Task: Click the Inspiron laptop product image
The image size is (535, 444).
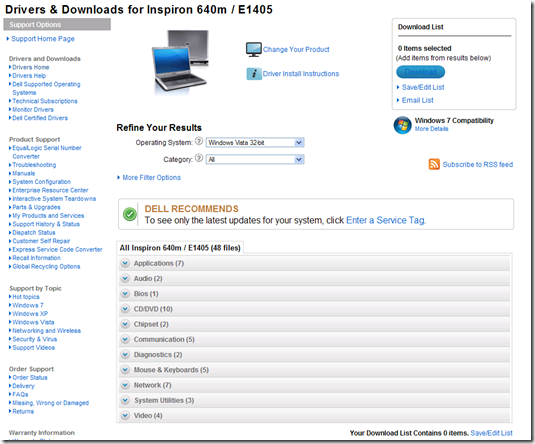Action: coord(179,61)
